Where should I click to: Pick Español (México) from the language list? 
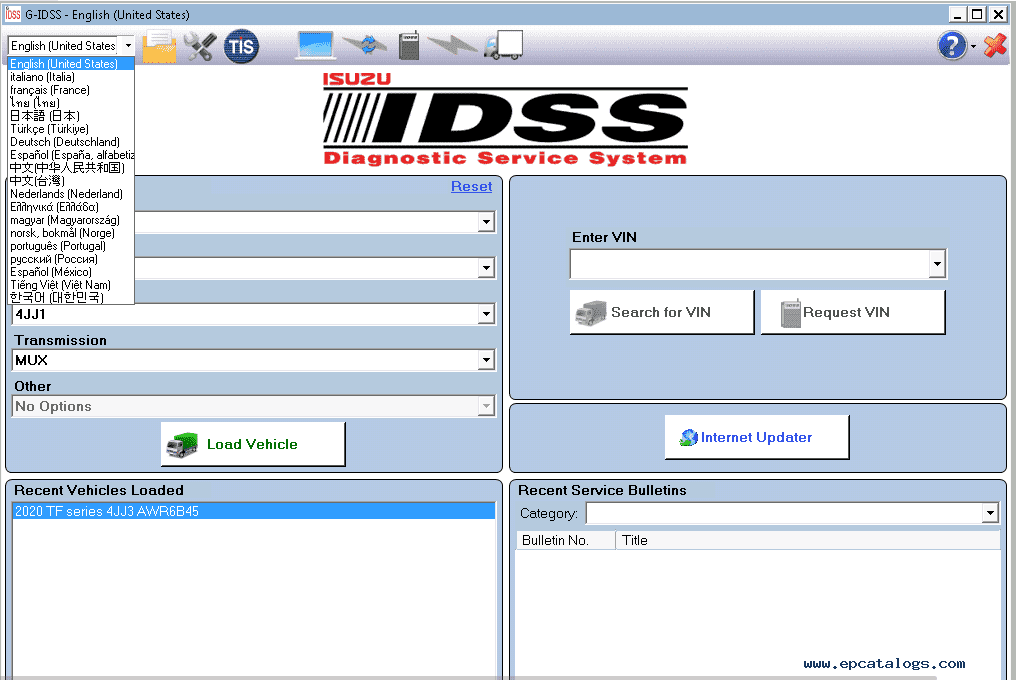click(x=51, y=272)
